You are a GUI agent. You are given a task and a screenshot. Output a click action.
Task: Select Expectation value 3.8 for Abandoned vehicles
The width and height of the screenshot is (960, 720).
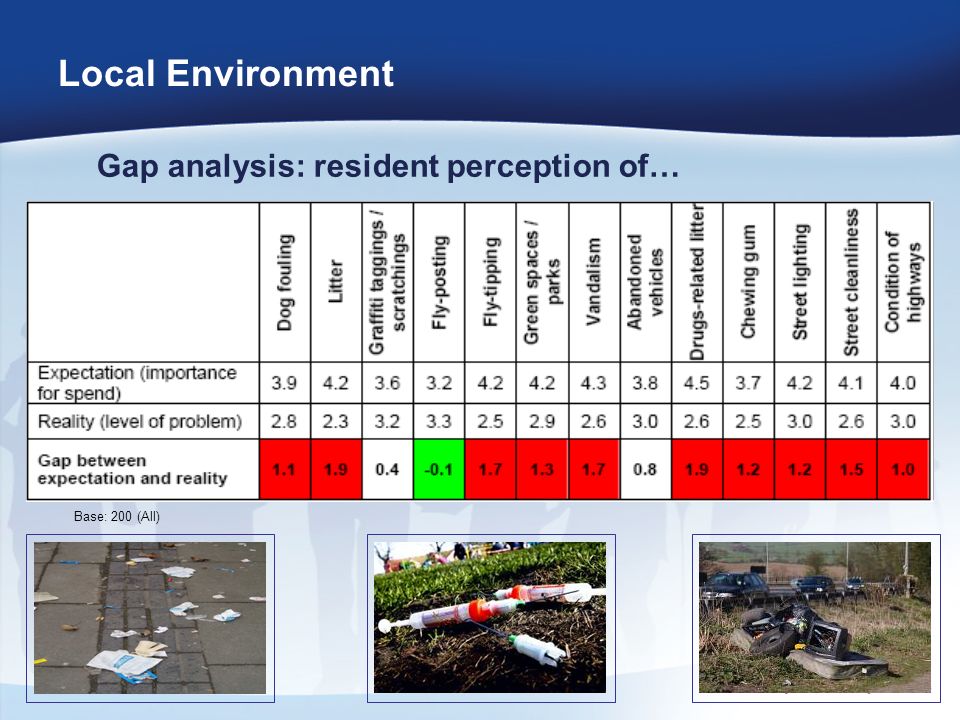[645, 383]
